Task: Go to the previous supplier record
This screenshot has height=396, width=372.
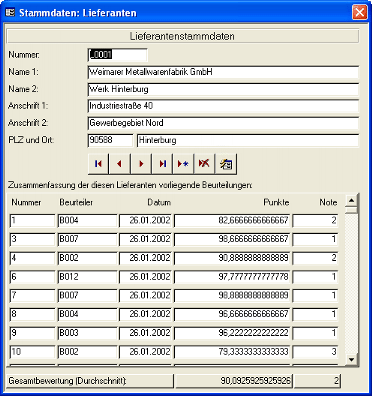Action: pos(119,164)
